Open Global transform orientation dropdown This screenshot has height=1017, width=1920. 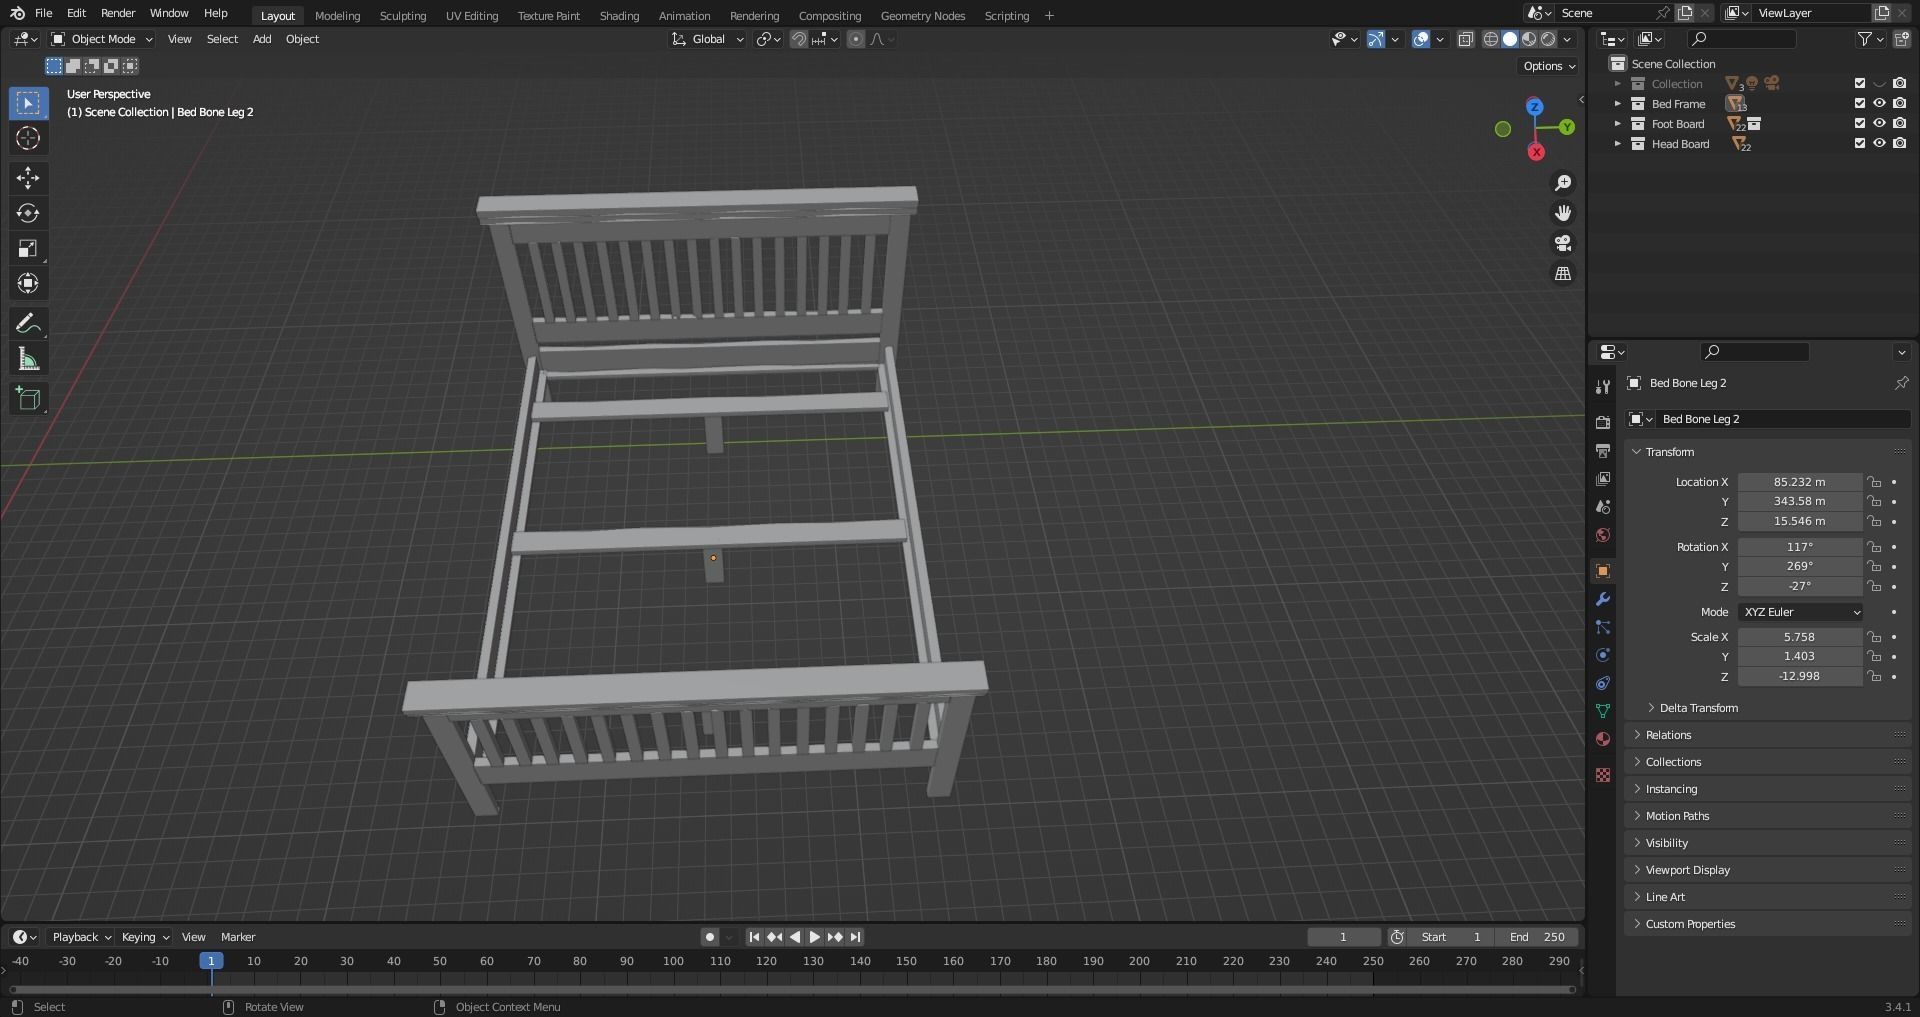(x=708, y=39)
